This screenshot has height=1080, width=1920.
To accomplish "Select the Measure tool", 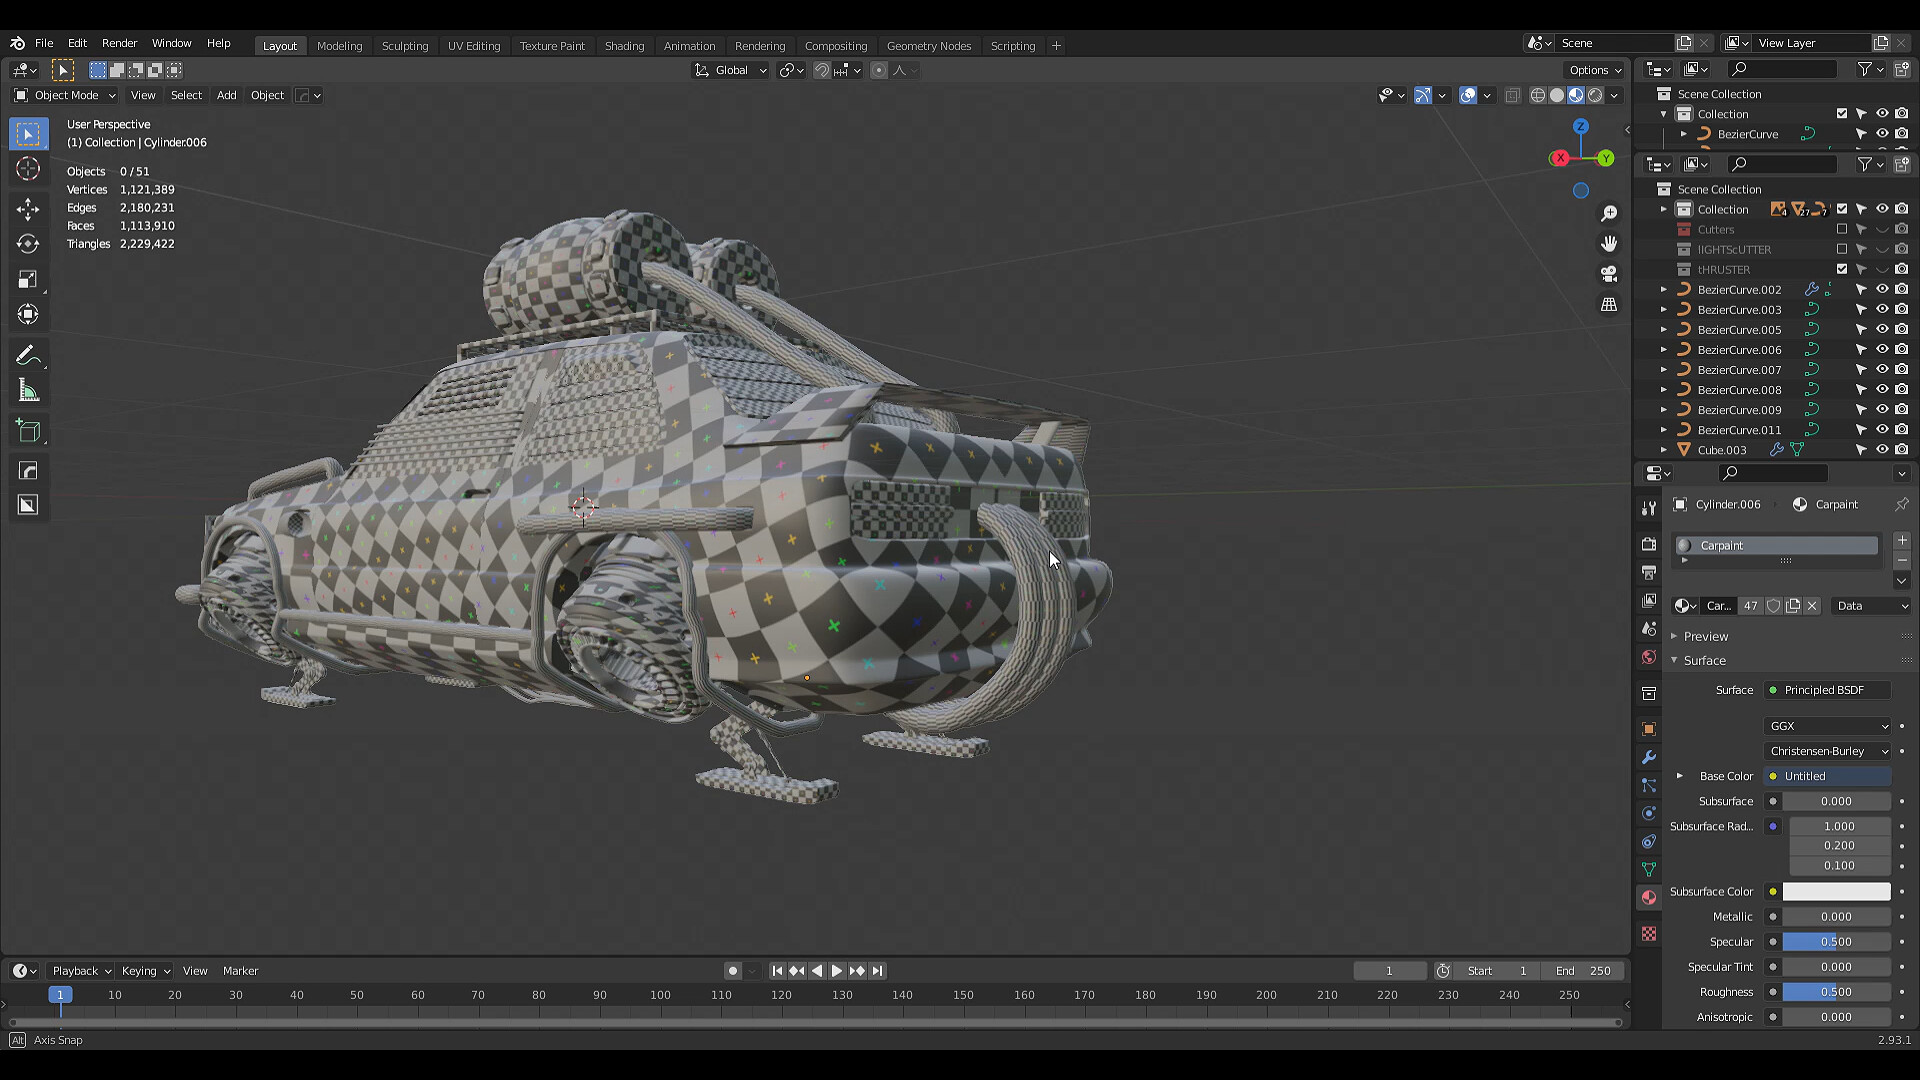I will click(28, 391).
